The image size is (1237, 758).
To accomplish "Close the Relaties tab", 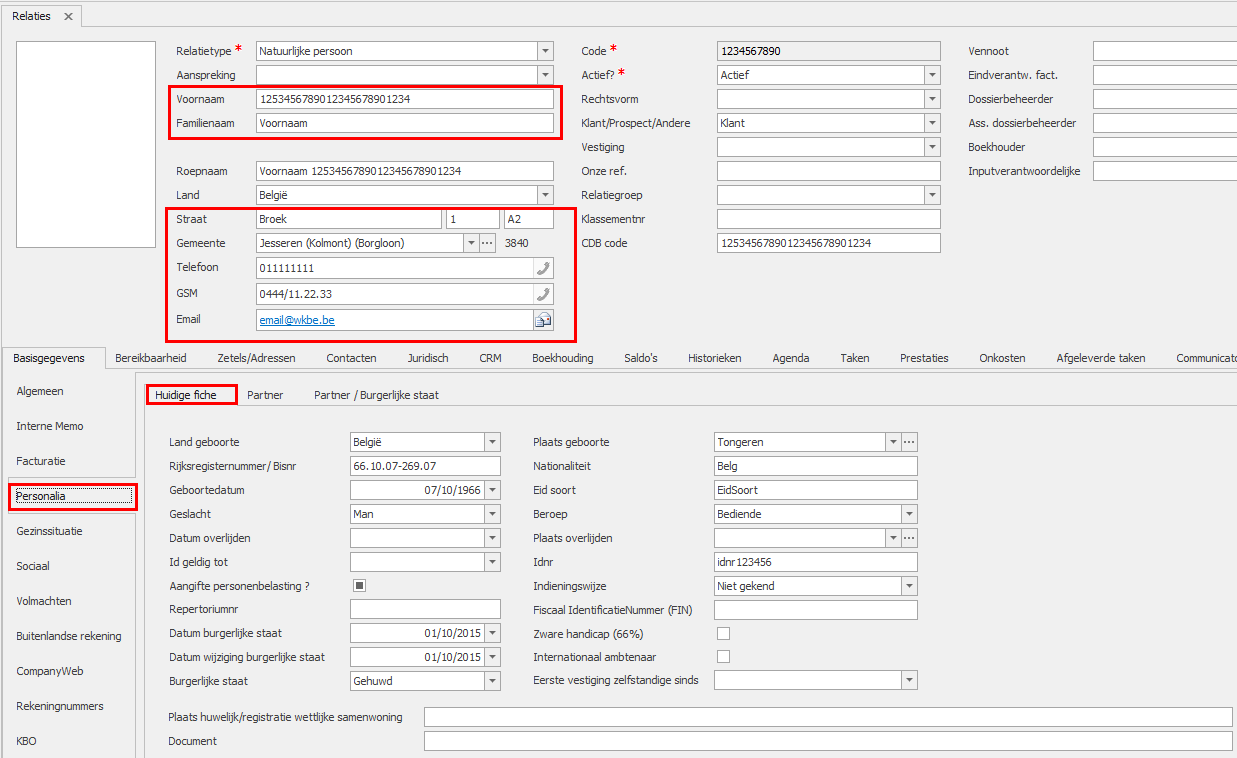I will pos(68,17).
